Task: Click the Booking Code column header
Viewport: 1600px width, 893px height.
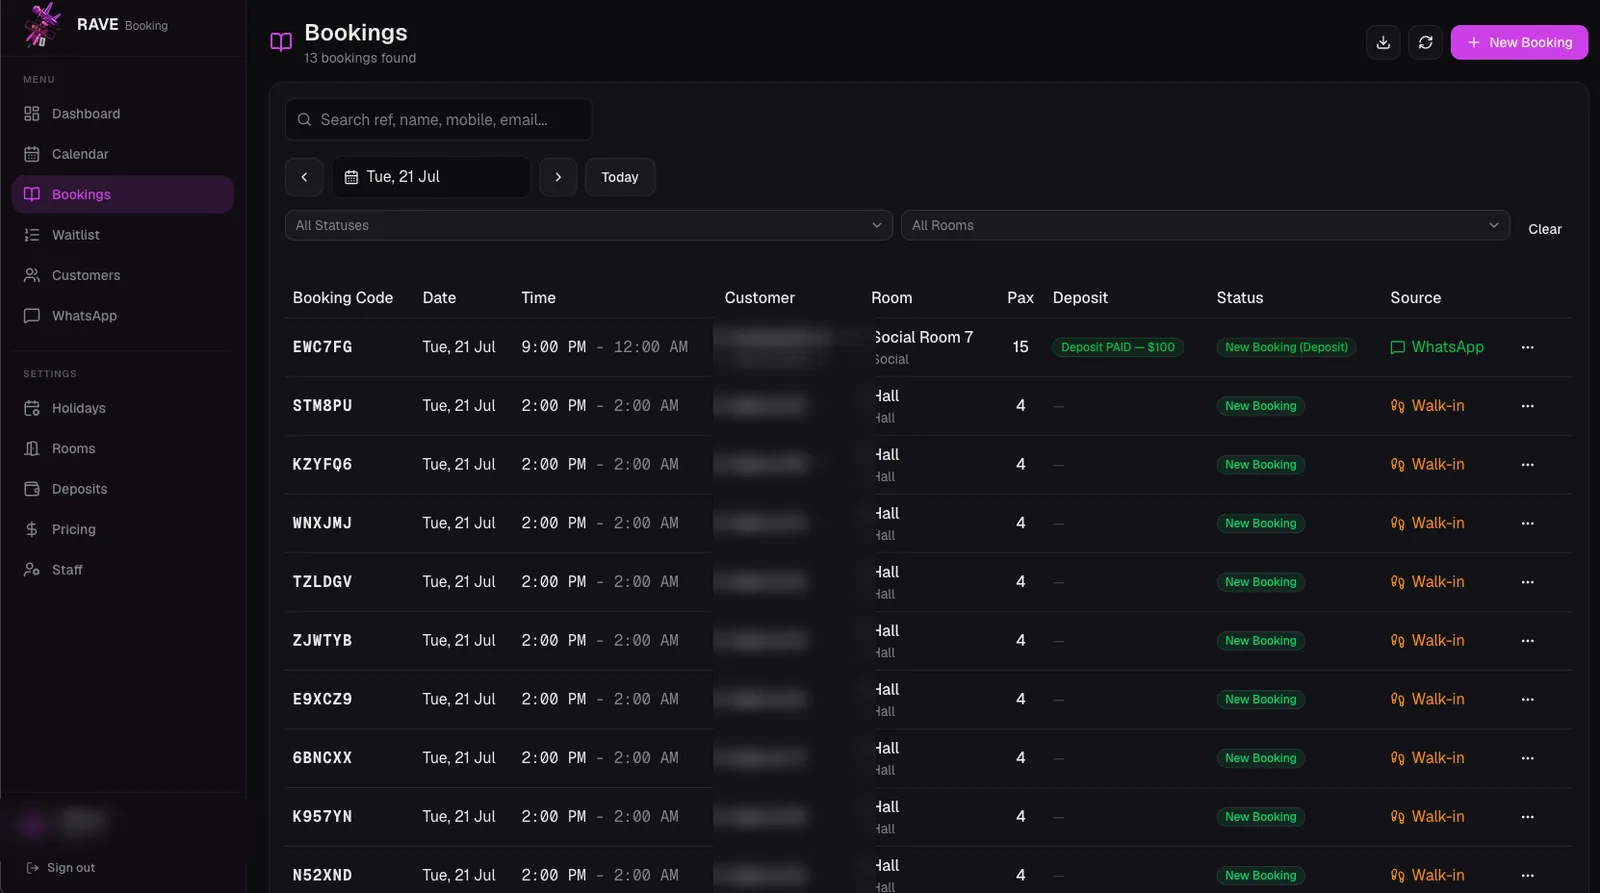Action: click(343, 298)
